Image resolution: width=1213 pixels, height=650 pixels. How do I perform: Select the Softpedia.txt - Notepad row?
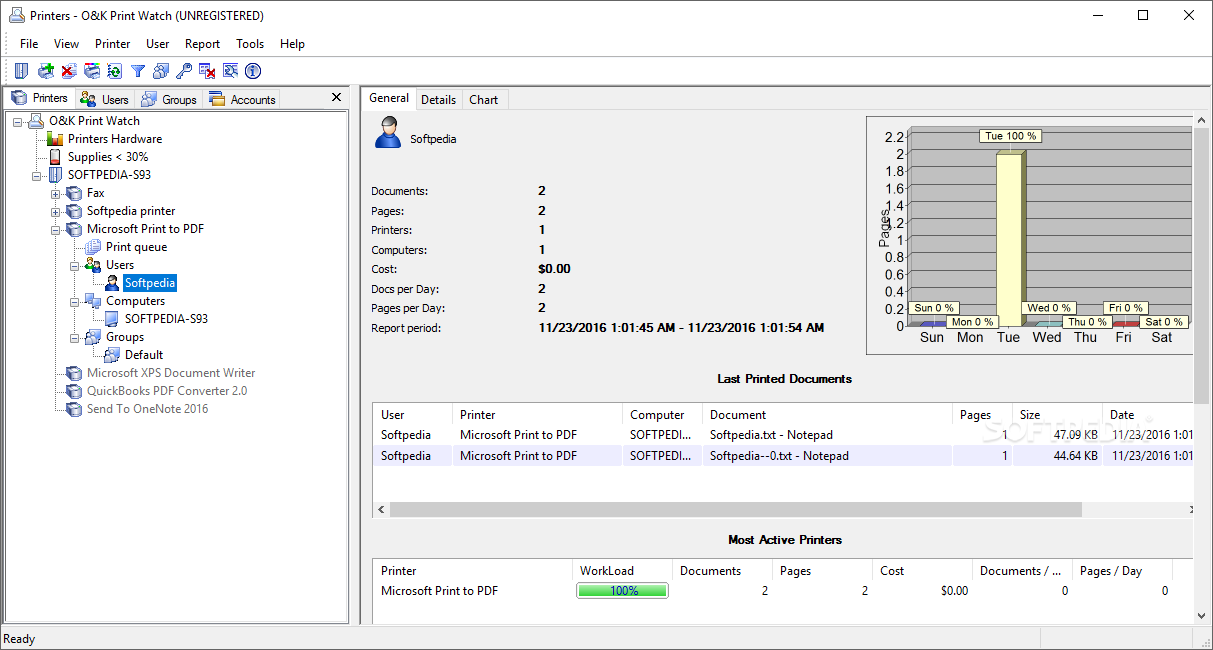click(784, 435)
